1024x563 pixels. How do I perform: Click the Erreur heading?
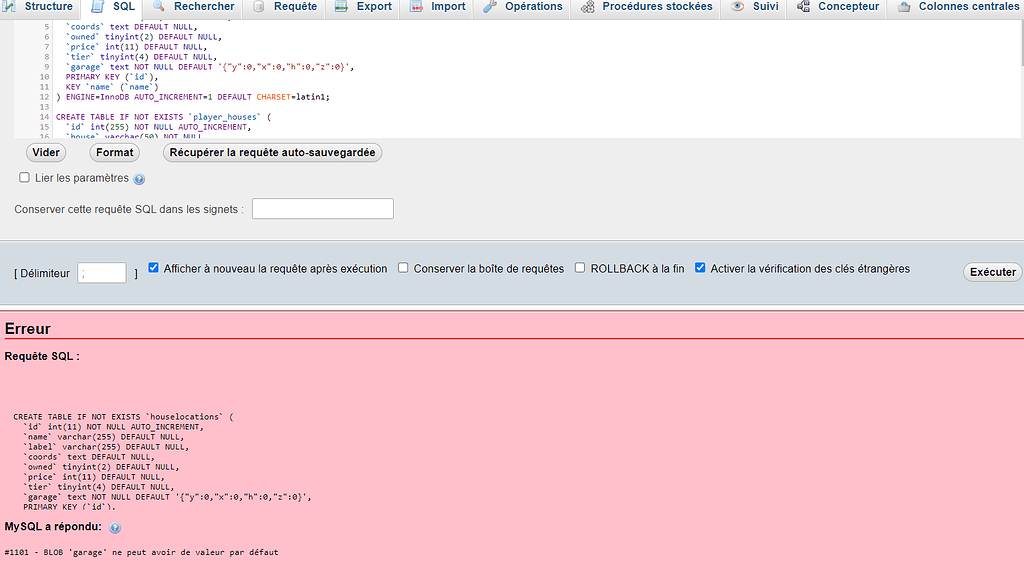27,329
